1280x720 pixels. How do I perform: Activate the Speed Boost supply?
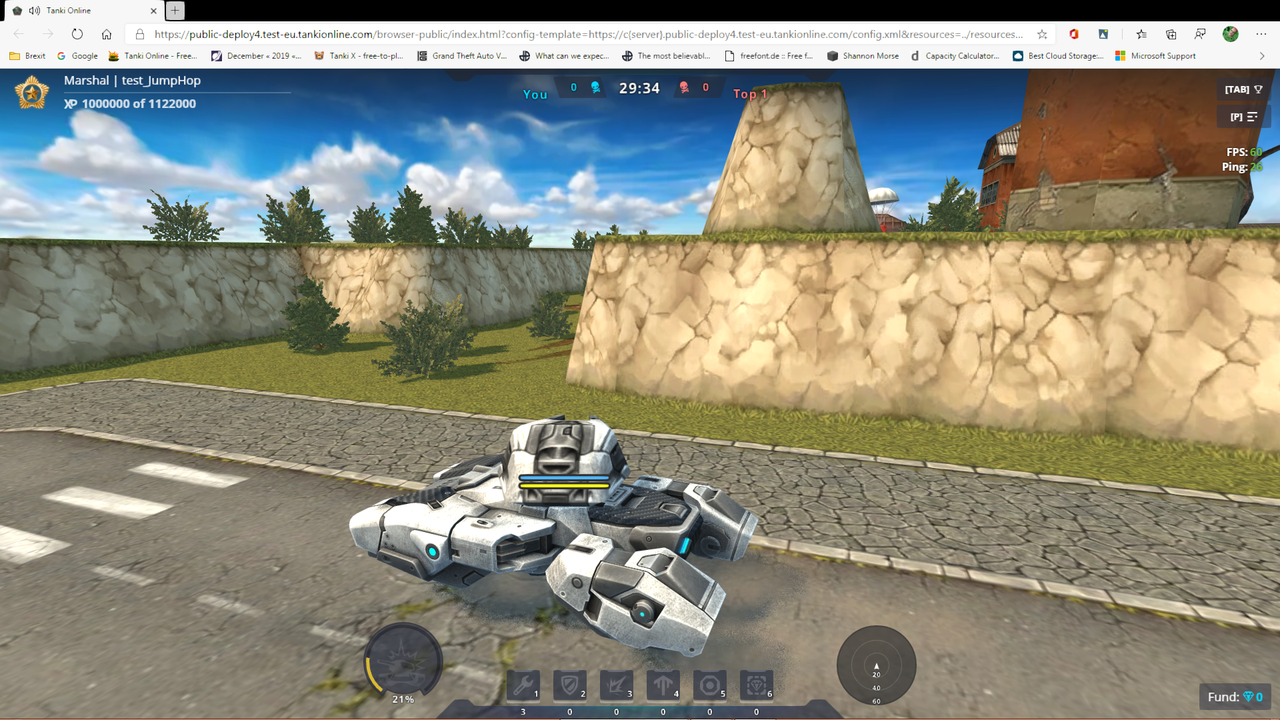662,686
